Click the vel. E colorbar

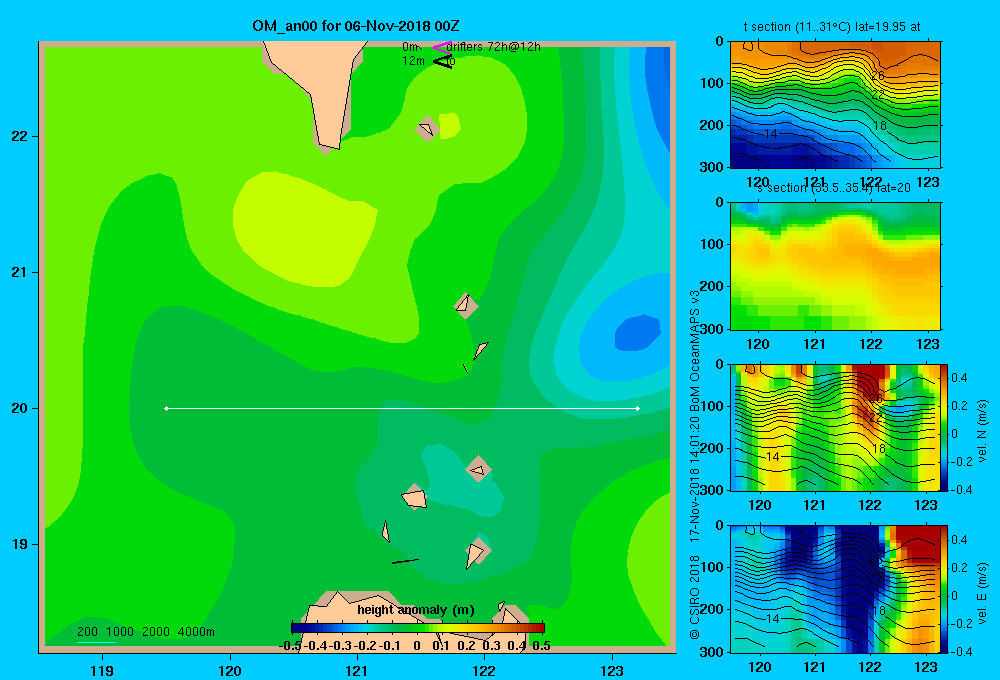pos(945,589)
